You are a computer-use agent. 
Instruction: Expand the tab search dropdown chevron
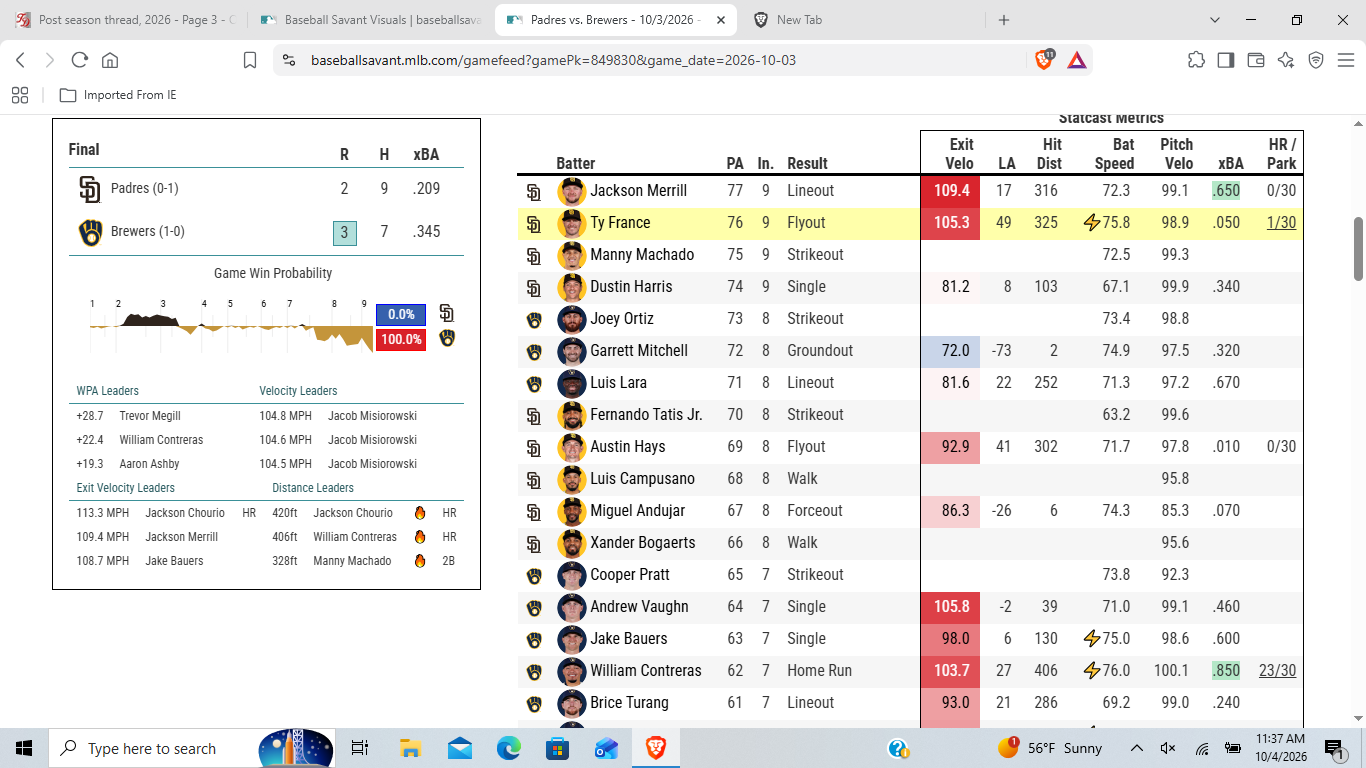(1215, 20)
